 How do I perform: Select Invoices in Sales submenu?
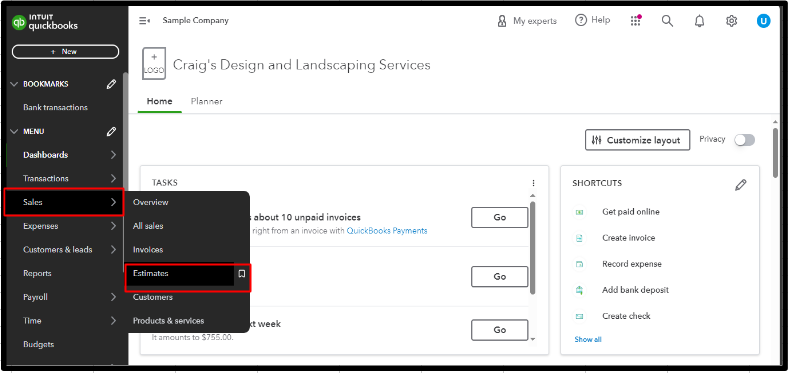148,250
